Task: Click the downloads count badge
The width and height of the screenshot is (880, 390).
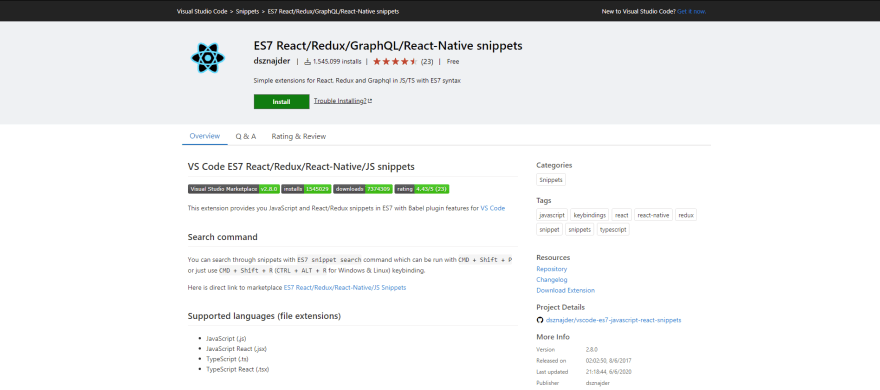Action: 363,189
